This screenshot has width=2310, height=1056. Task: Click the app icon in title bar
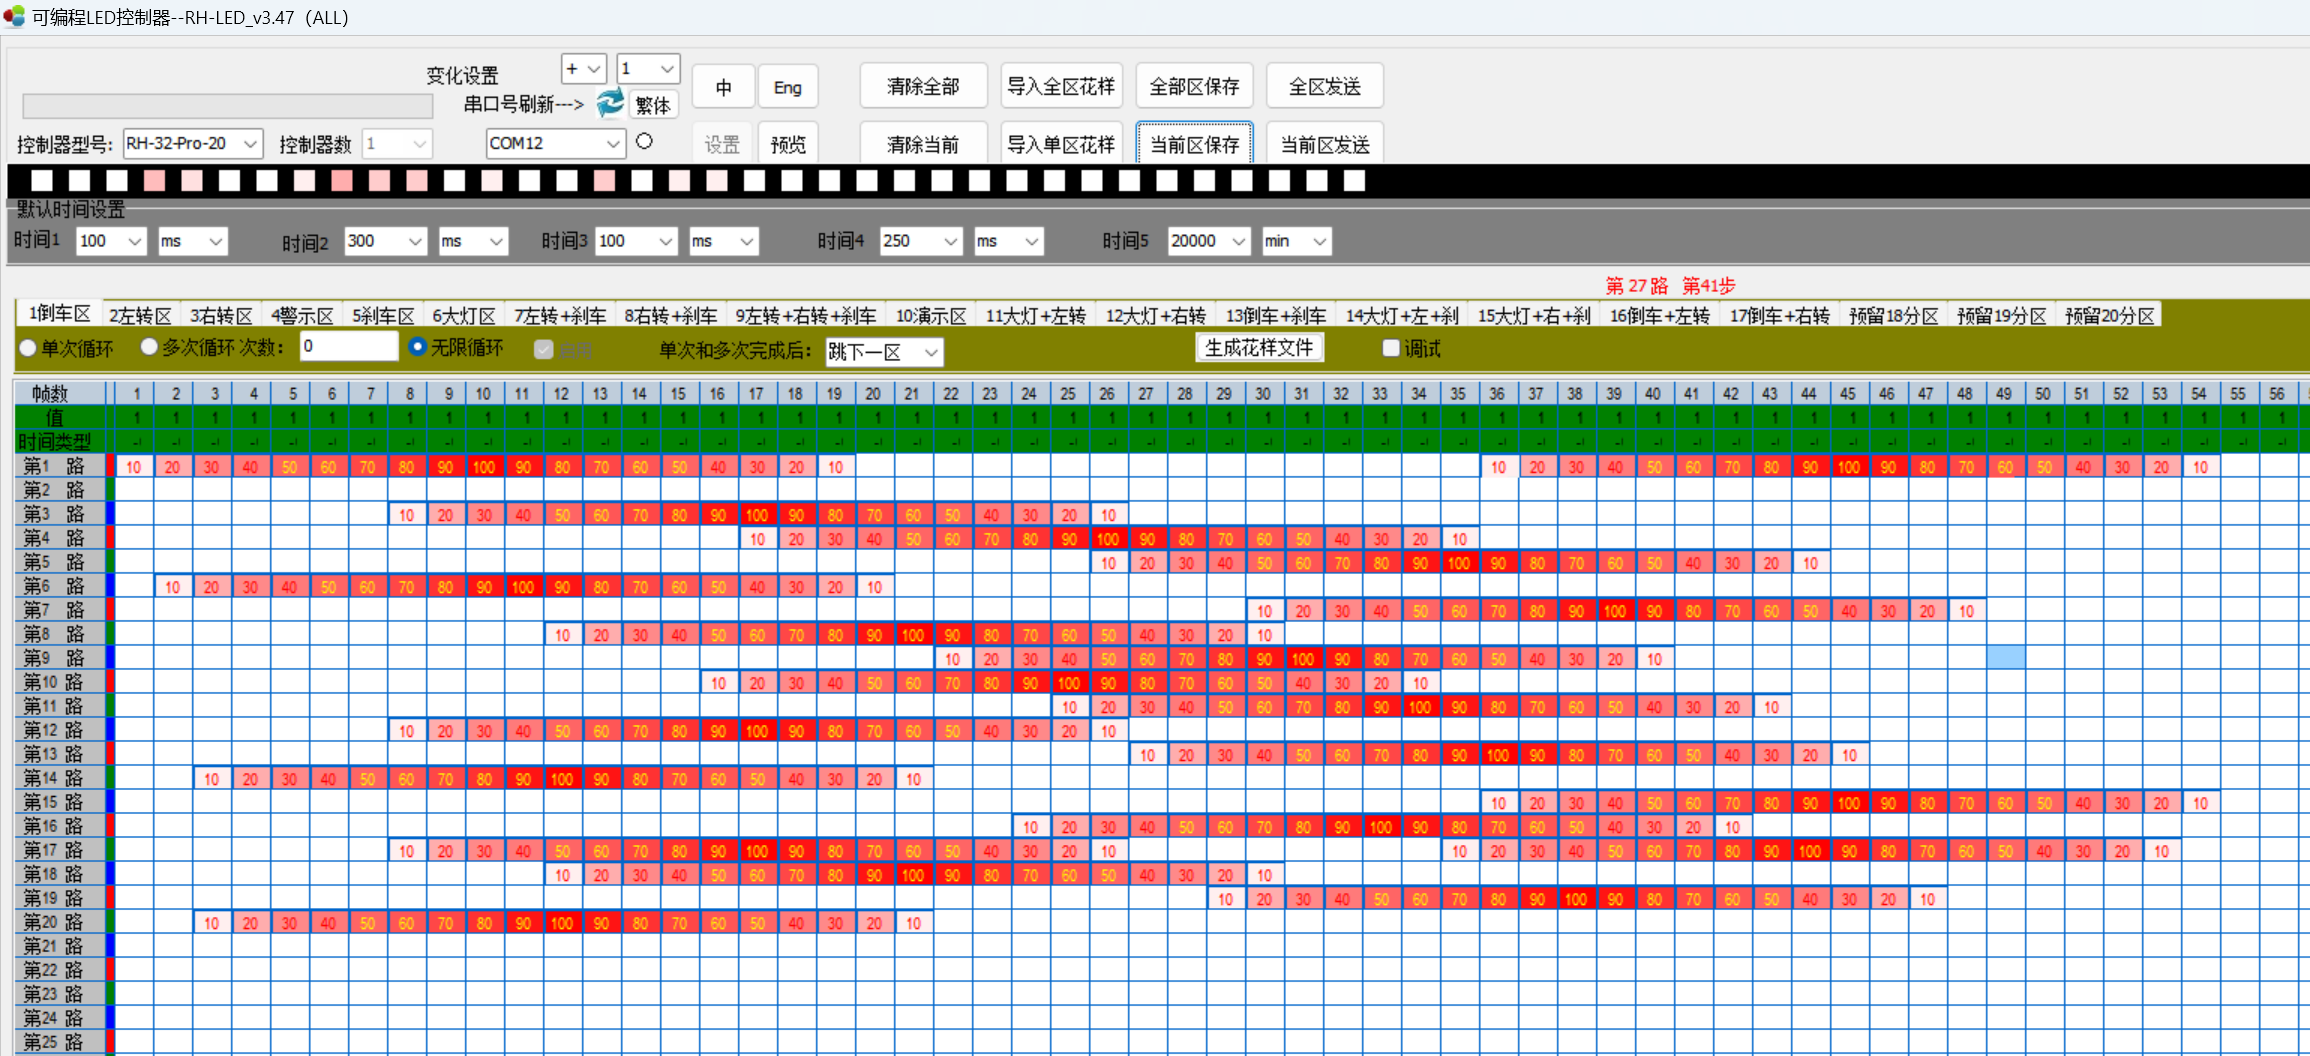point(14,17)
